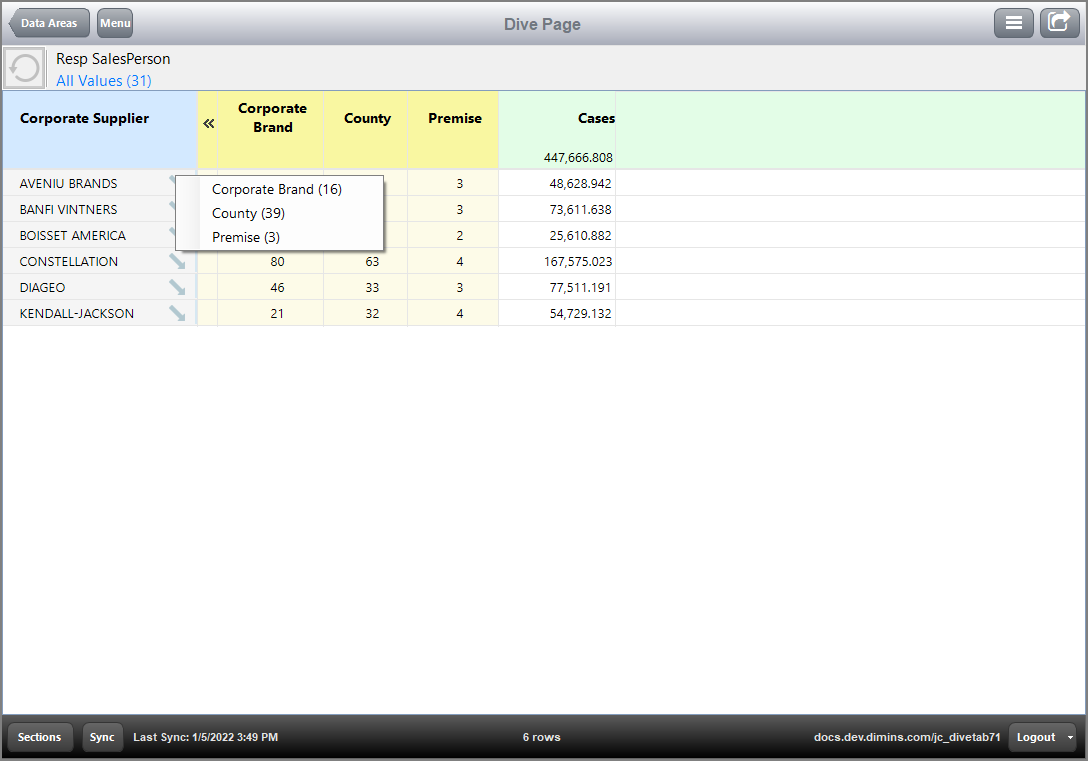
Task: Reset the filter using the circular arrow icon
Action: tap(22, 68)
